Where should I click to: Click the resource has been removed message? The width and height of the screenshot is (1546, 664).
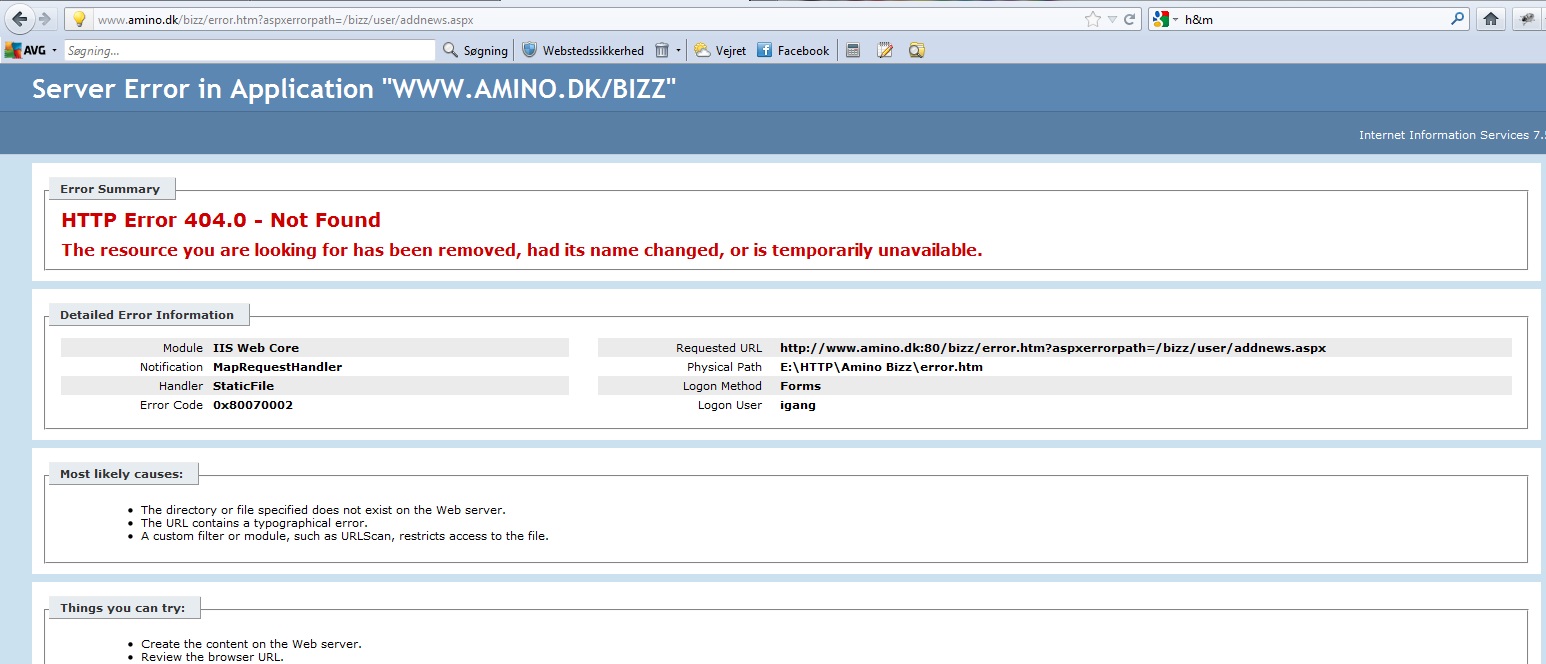522,250
